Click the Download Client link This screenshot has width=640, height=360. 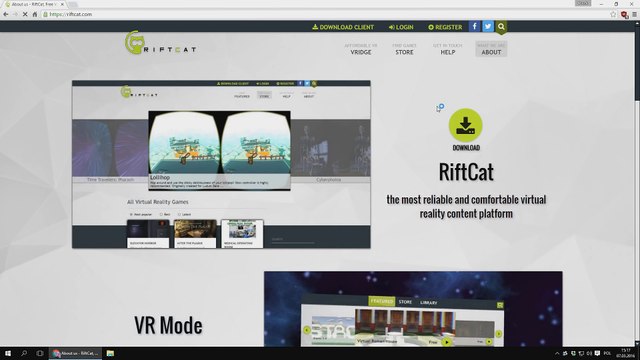pyautogui.click(x=343, y=27)
